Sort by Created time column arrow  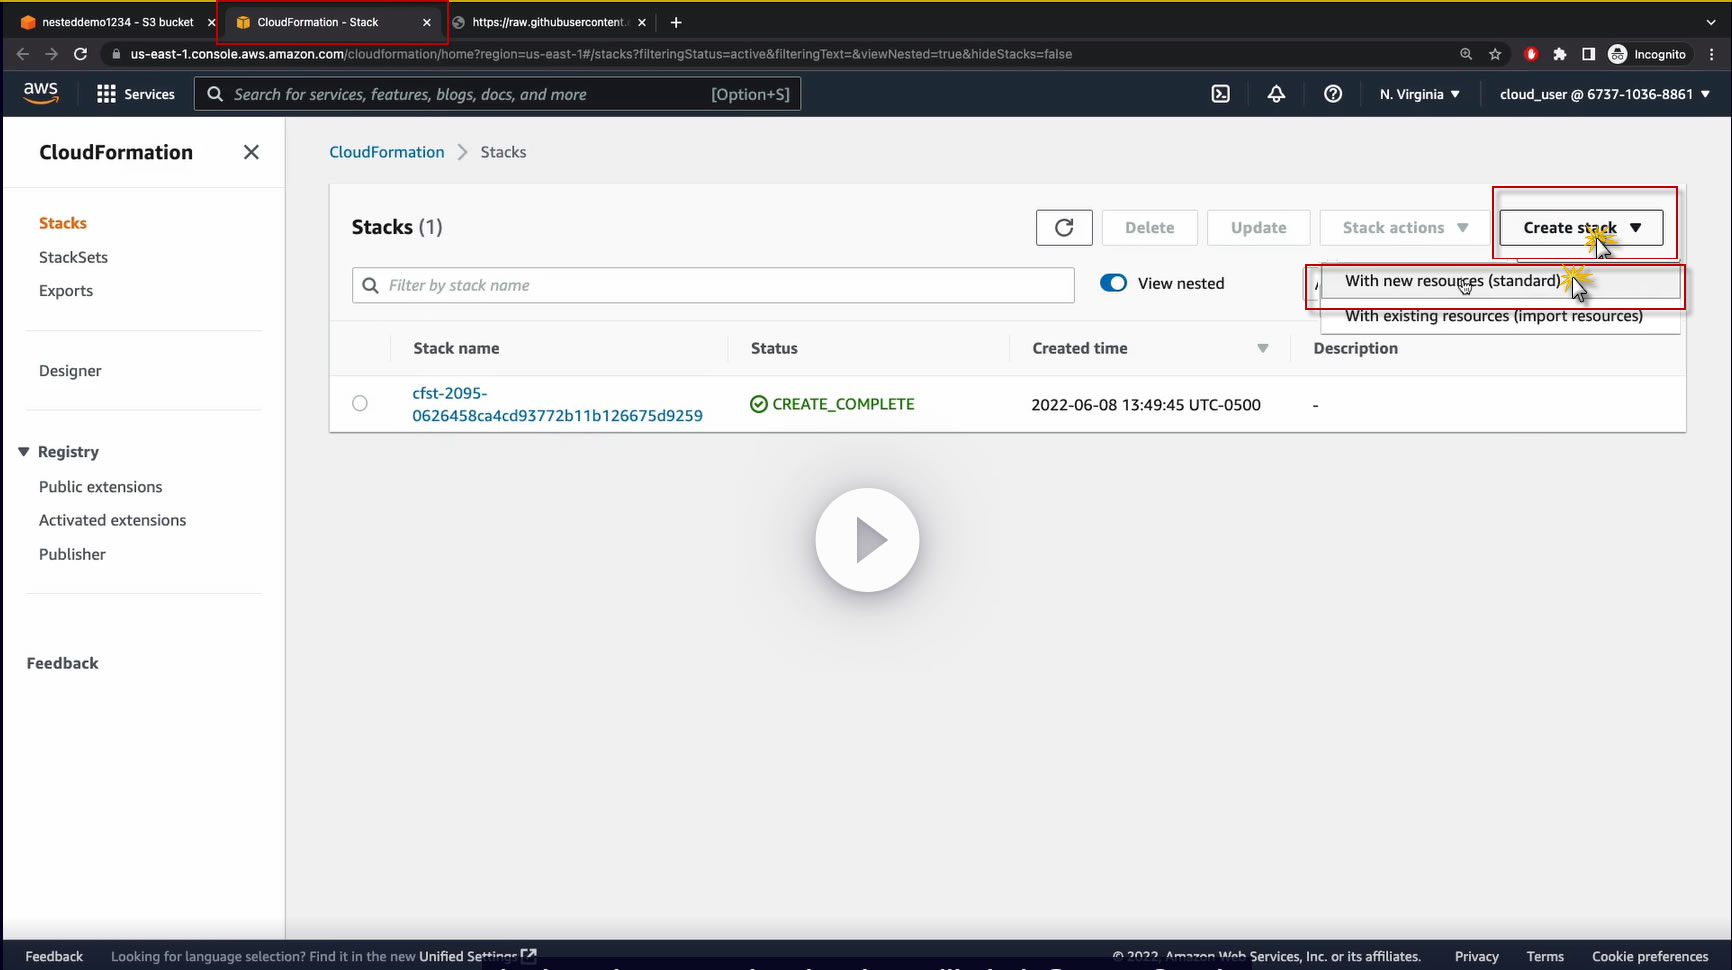(1263, 348)
